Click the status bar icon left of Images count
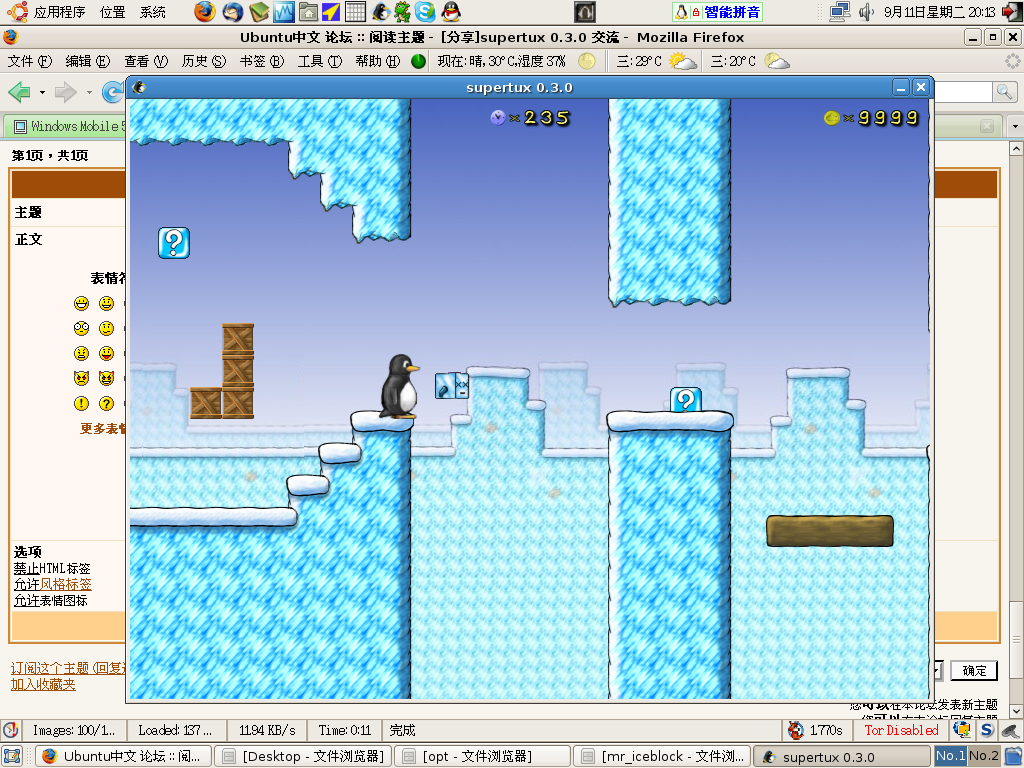Viewport: 1024px width, 768px height. point(10,730)
